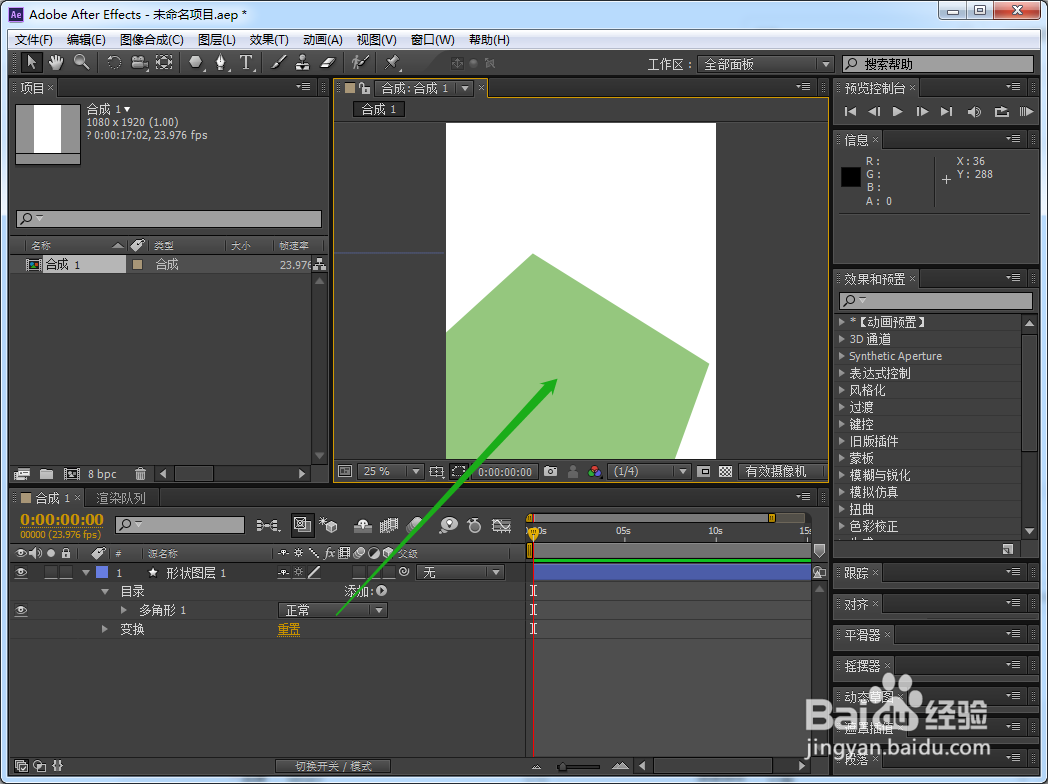The width and height of the screenshot is (1048, 784).
Task: Expand the 多角形 1 properties
Action: 124,610
